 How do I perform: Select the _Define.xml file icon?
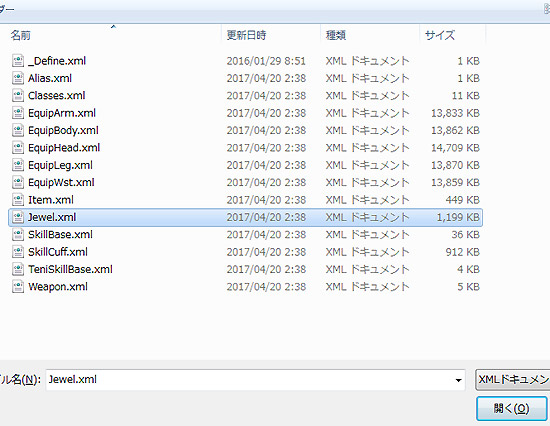point(18,61)
